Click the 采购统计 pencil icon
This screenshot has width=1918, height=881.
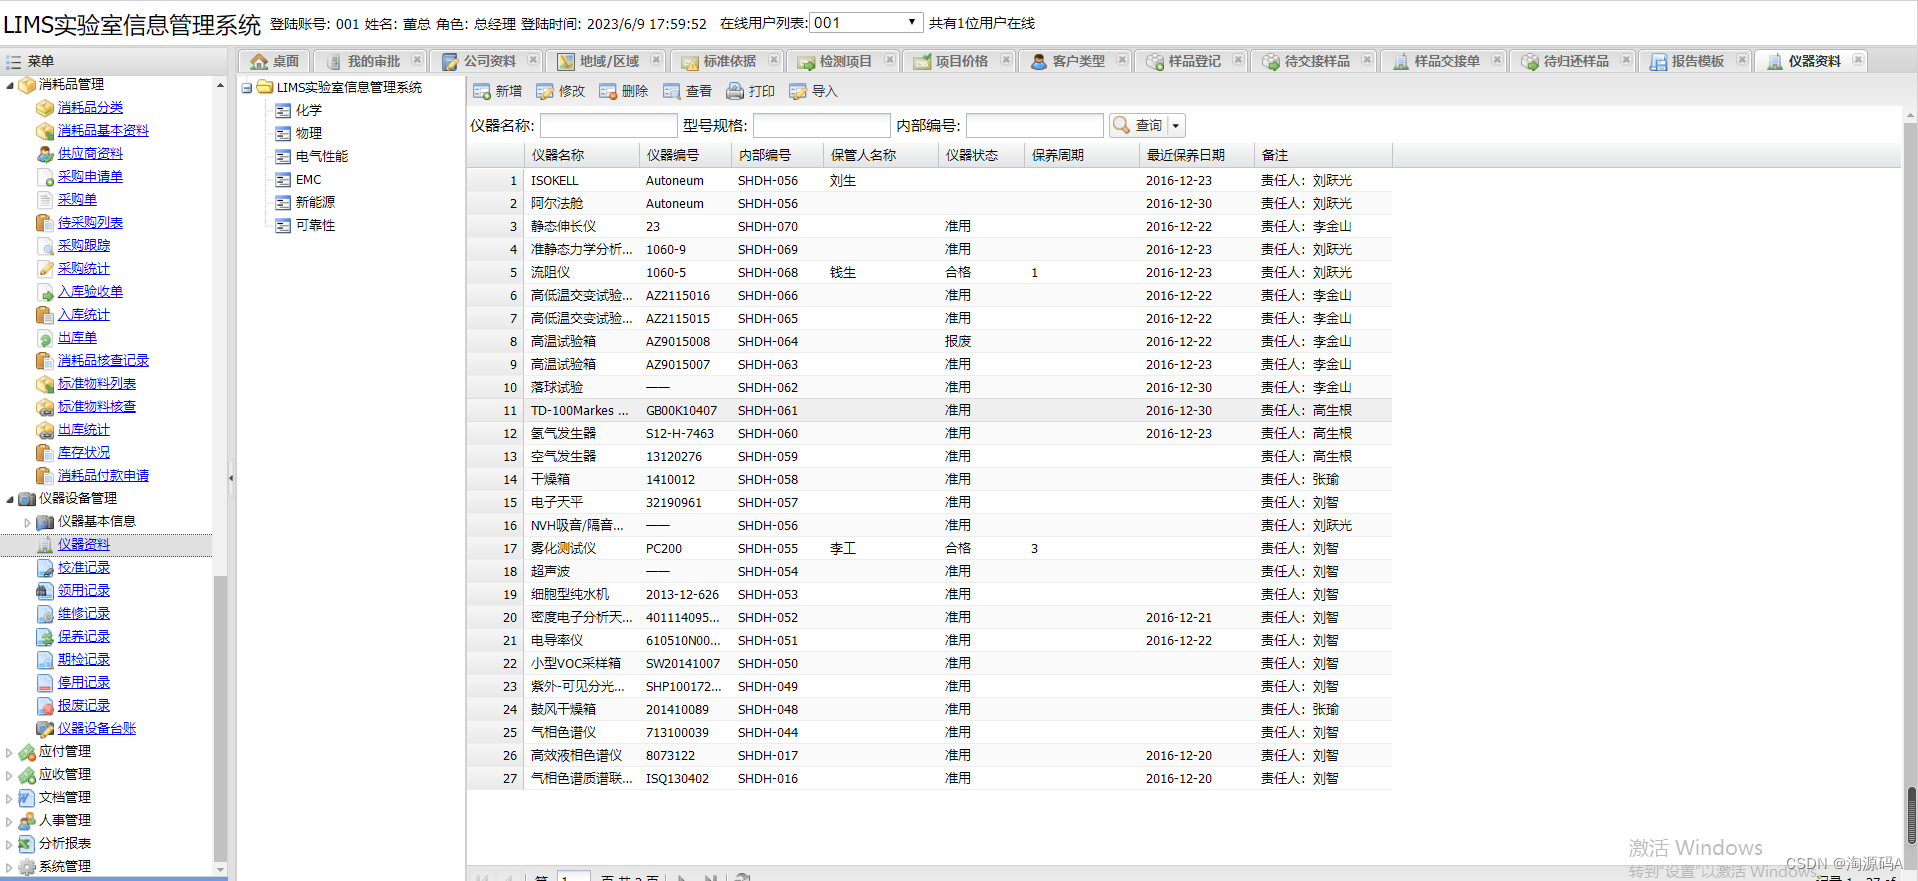pyautogui.click(x=45, y=268)
